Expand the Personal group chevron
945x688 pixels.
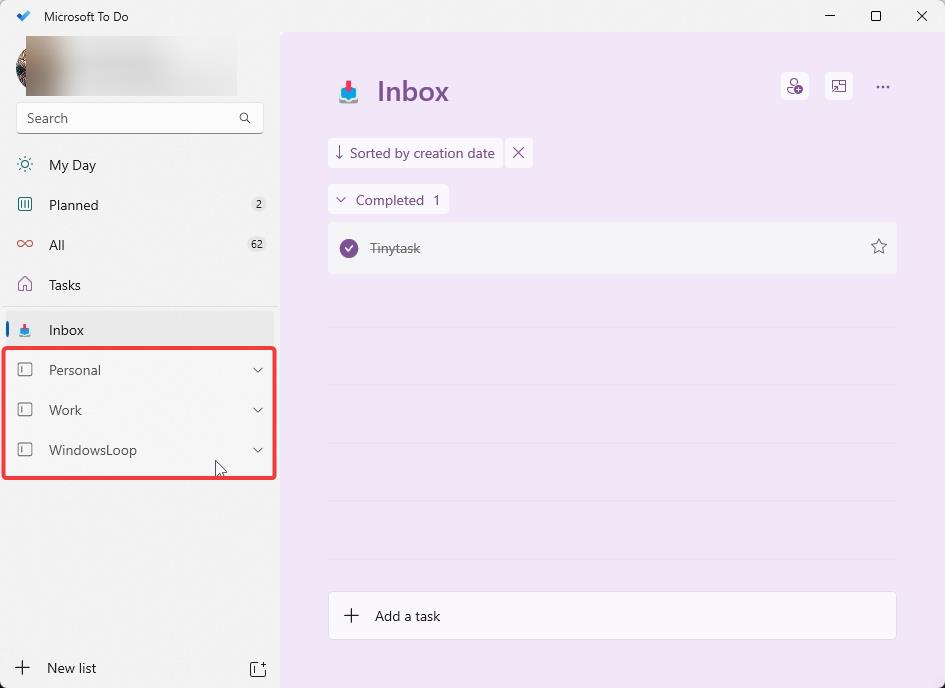pyautogui.click(x=258, y=370)
